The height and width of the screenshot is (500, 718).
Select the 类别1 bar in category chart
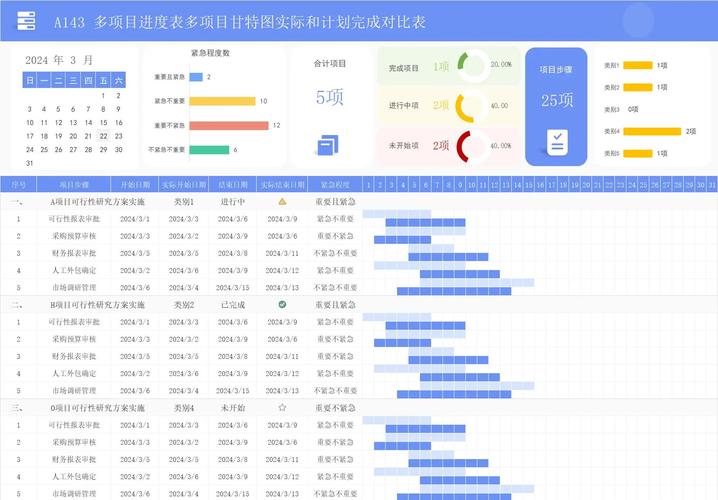point(638,65)
